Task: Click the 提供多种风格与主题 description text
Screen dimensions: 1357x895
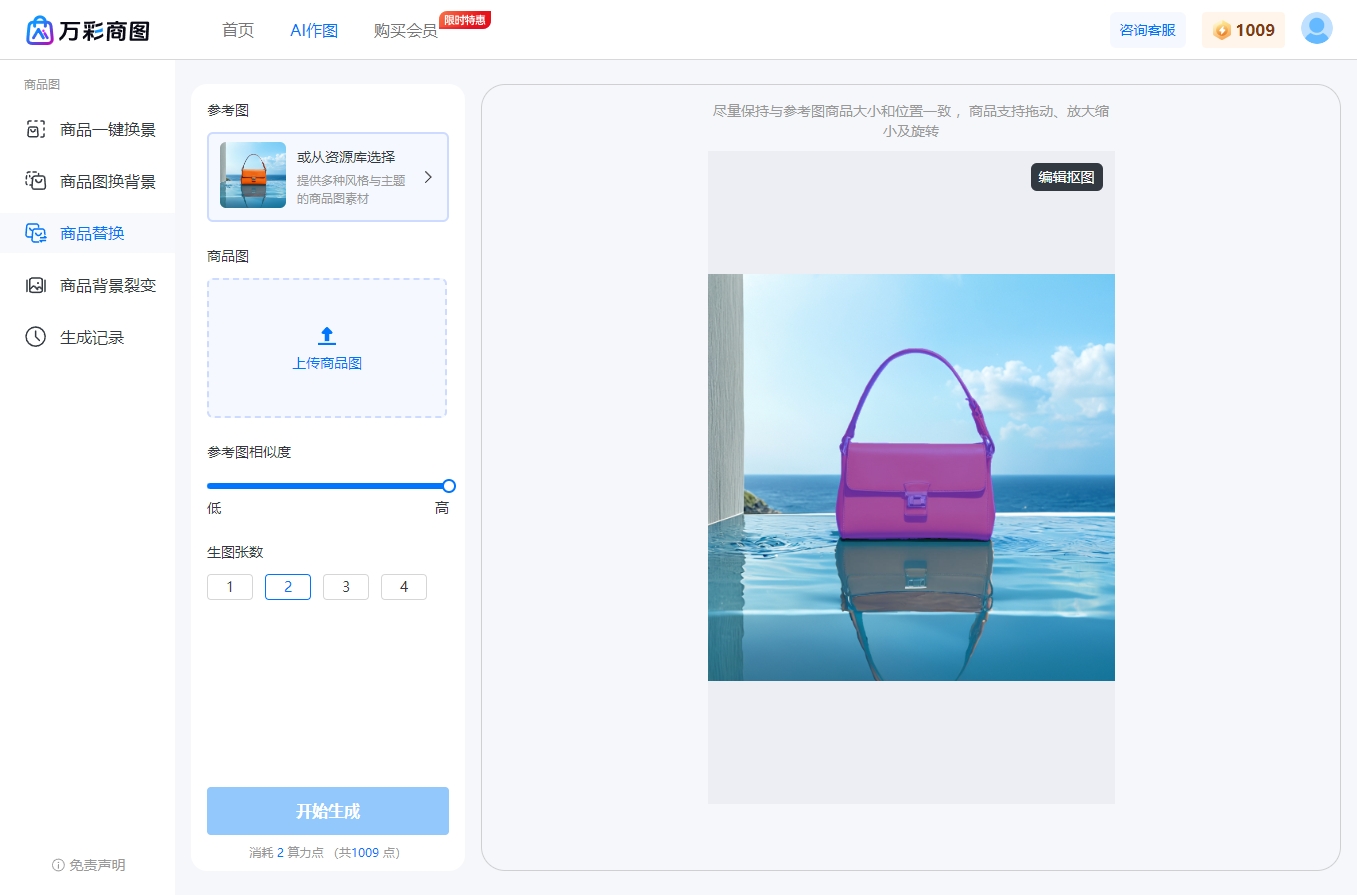Action: pos(351,189)
